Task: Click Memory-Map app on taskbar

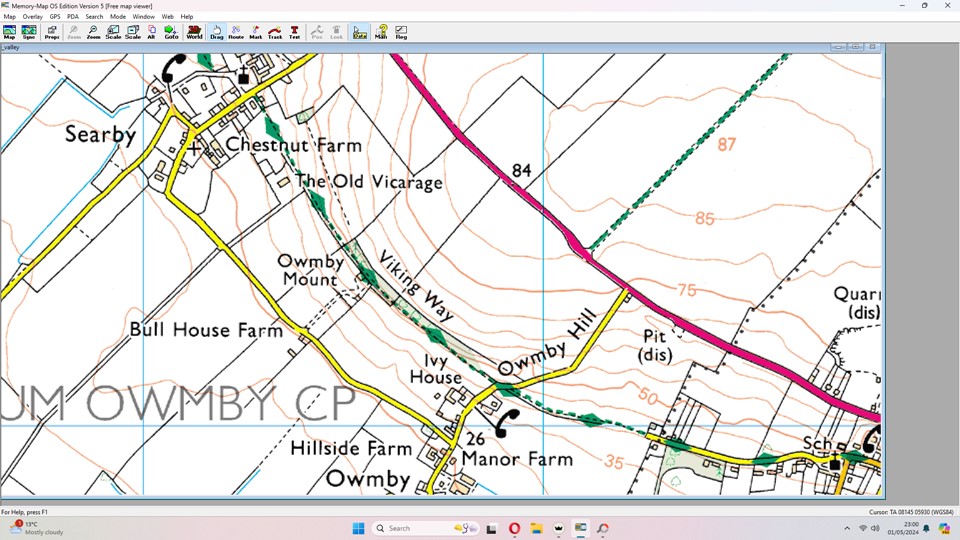Action: (580, 528)
